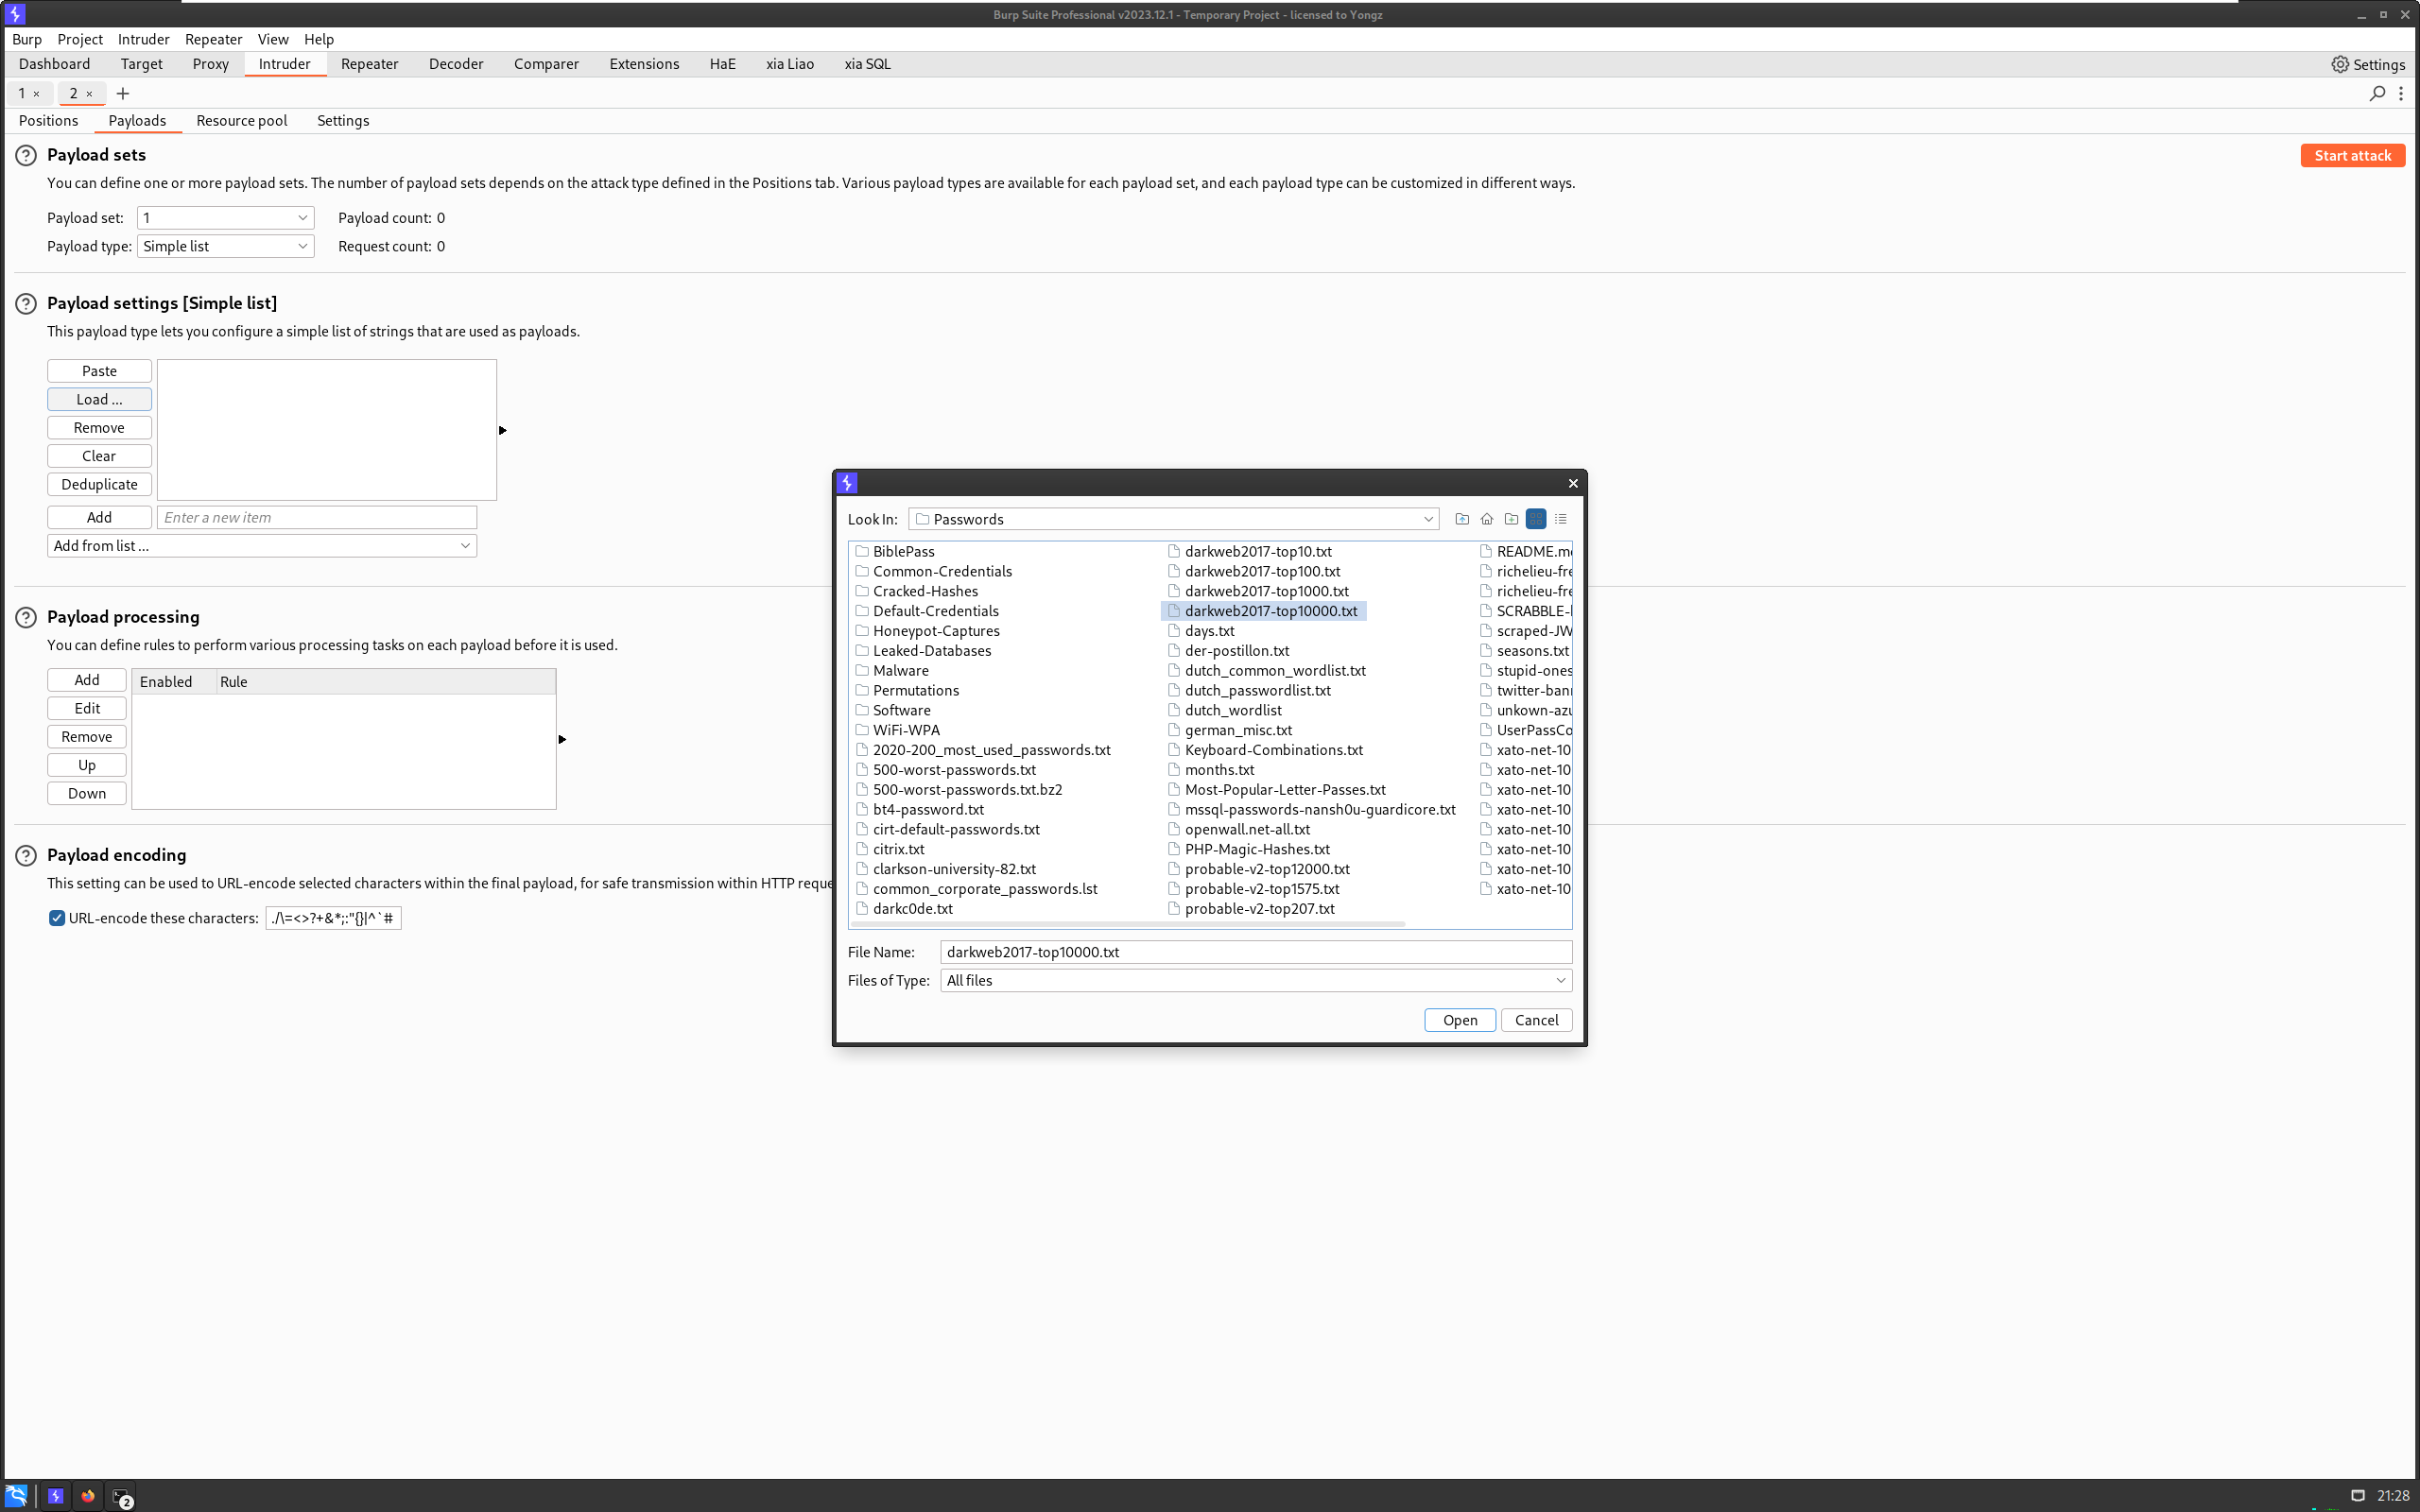Add a new Intruder tab with plus icon
The width and height of the screenshot is (2420, 1512).
(x=123, y=94)
